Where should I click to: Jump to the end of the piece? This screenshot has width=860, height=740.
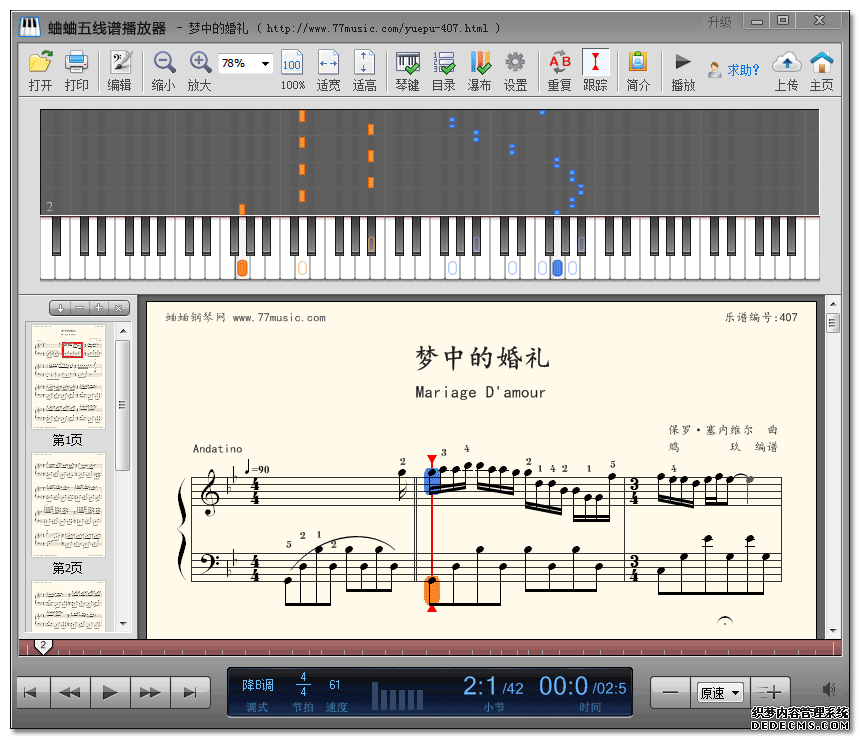pos(190,692)
